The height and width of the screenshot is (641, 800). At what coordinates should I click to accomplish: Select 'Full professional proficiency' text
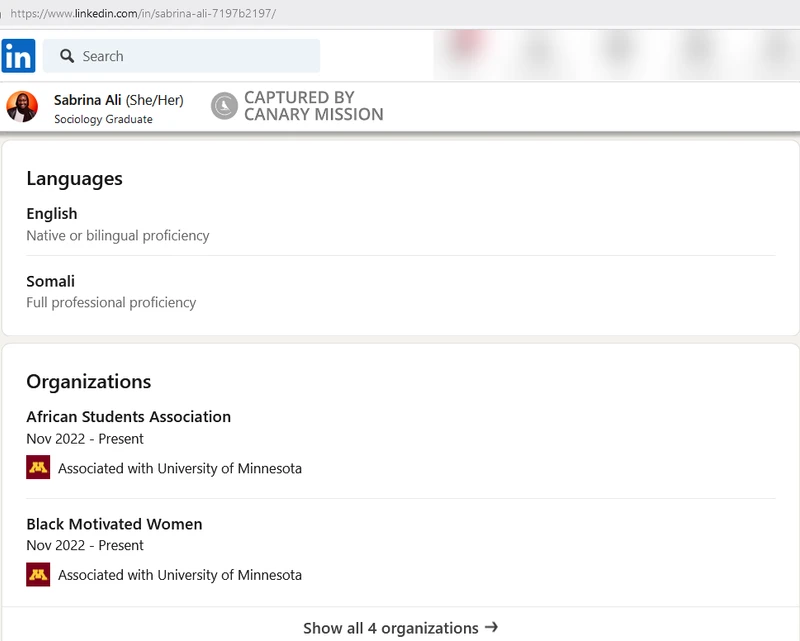111,303
